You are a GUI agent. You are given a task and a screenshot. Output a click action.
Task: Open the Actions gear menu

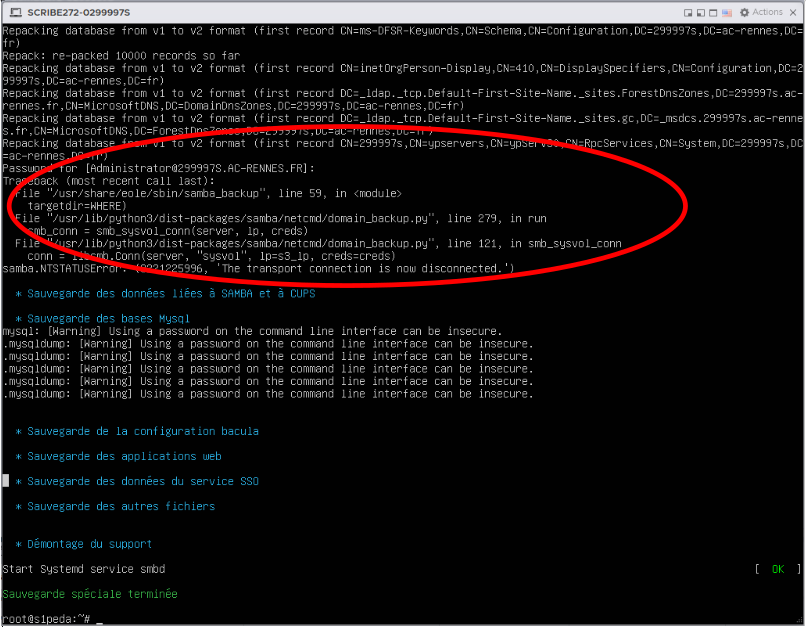[x=761, y=12]
